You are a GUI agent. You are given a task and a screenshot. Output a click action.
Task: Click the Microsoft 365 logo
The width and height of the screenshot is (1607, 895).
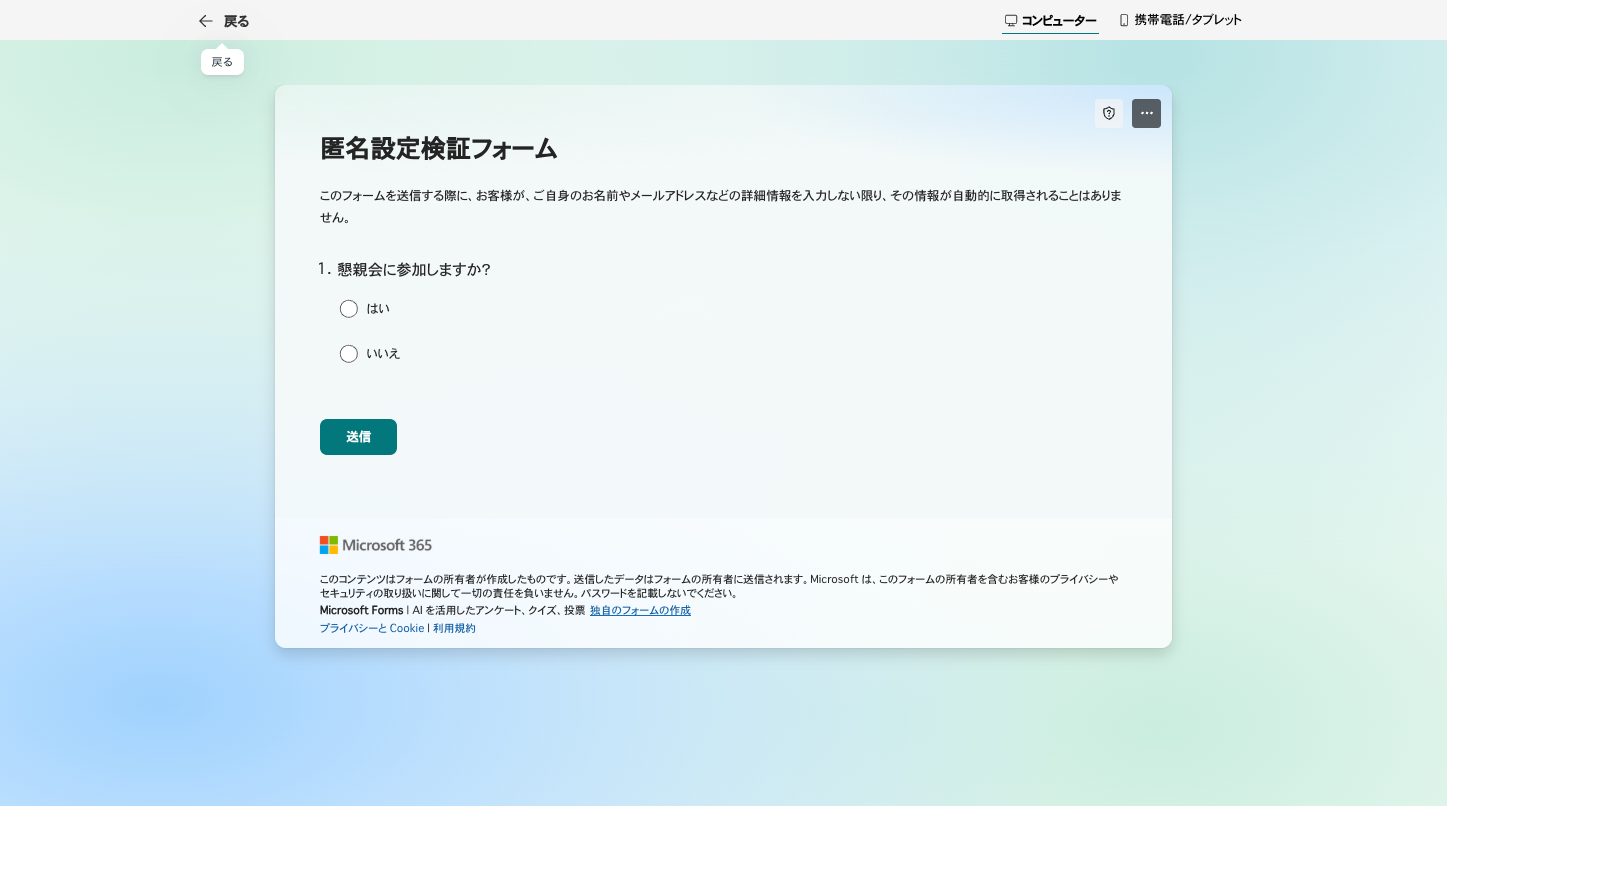376,545
